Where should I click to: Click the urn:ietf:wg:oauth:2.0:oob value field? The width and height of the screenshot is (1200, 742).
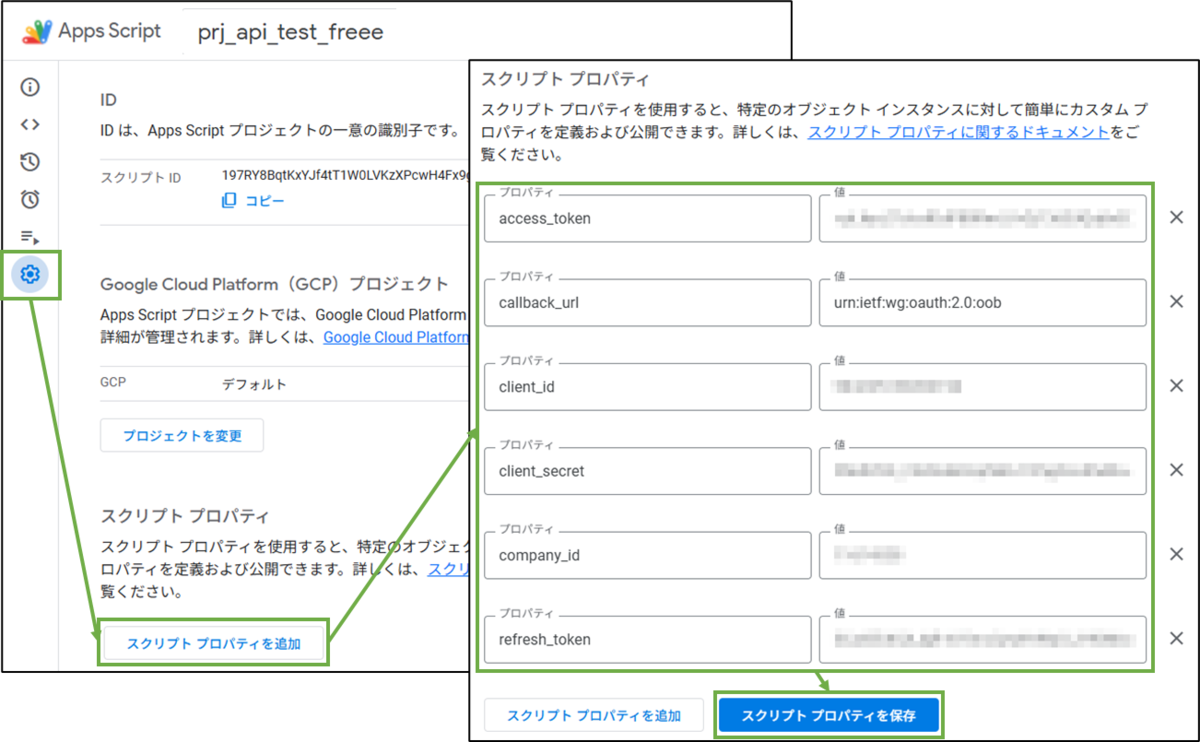pos(983,302)
